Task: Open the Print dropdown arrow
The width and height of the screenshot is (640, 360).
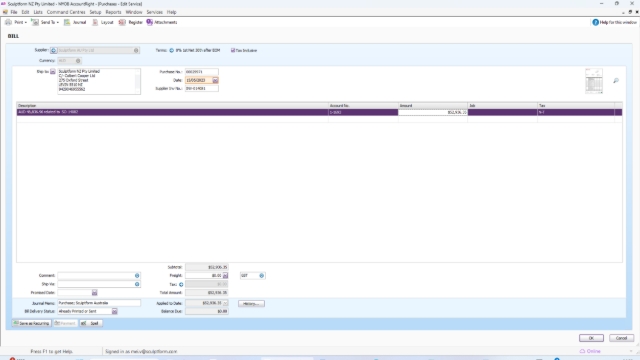Action: coord(26,23)
